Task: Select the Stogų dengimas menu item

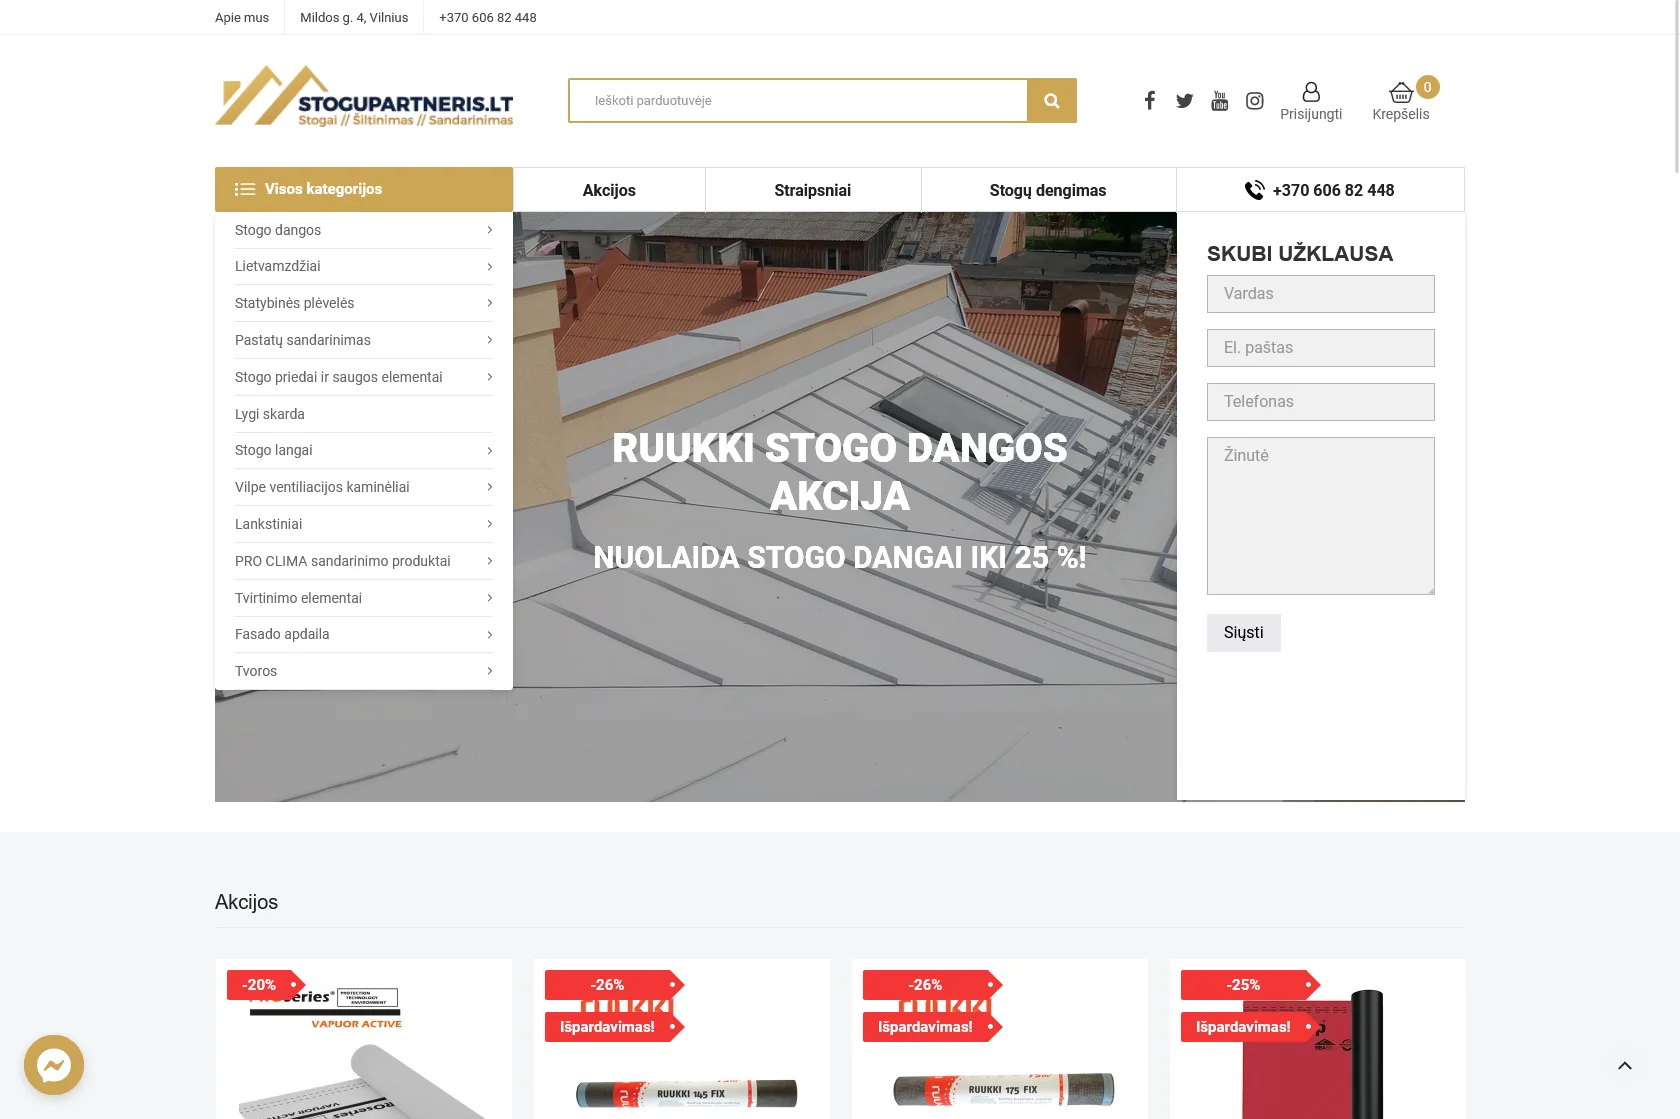Action: tap(1048, 190)
